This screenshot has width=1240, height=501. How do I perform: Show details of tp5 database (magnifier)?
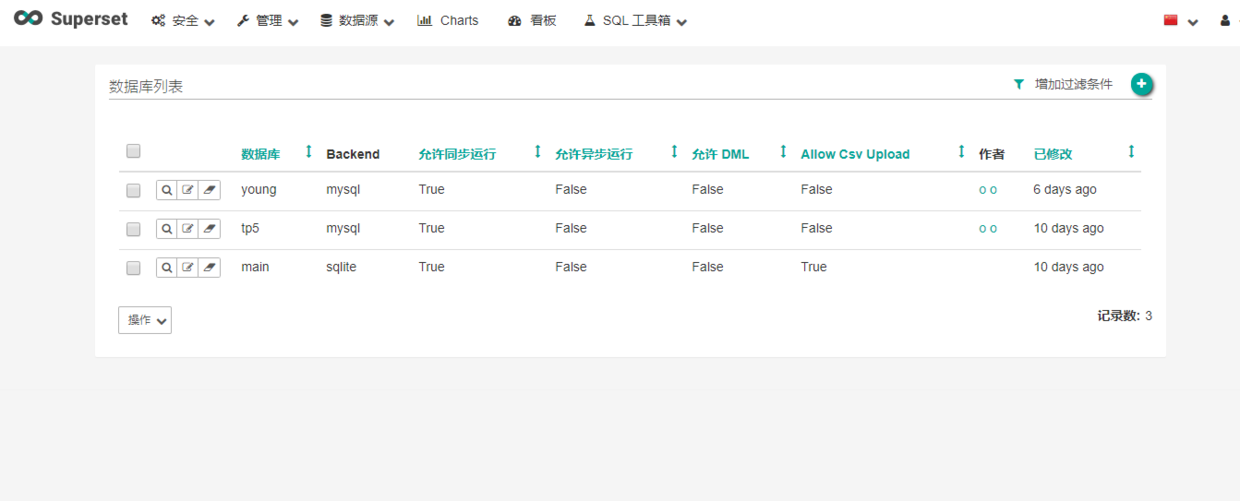[167, 229]
